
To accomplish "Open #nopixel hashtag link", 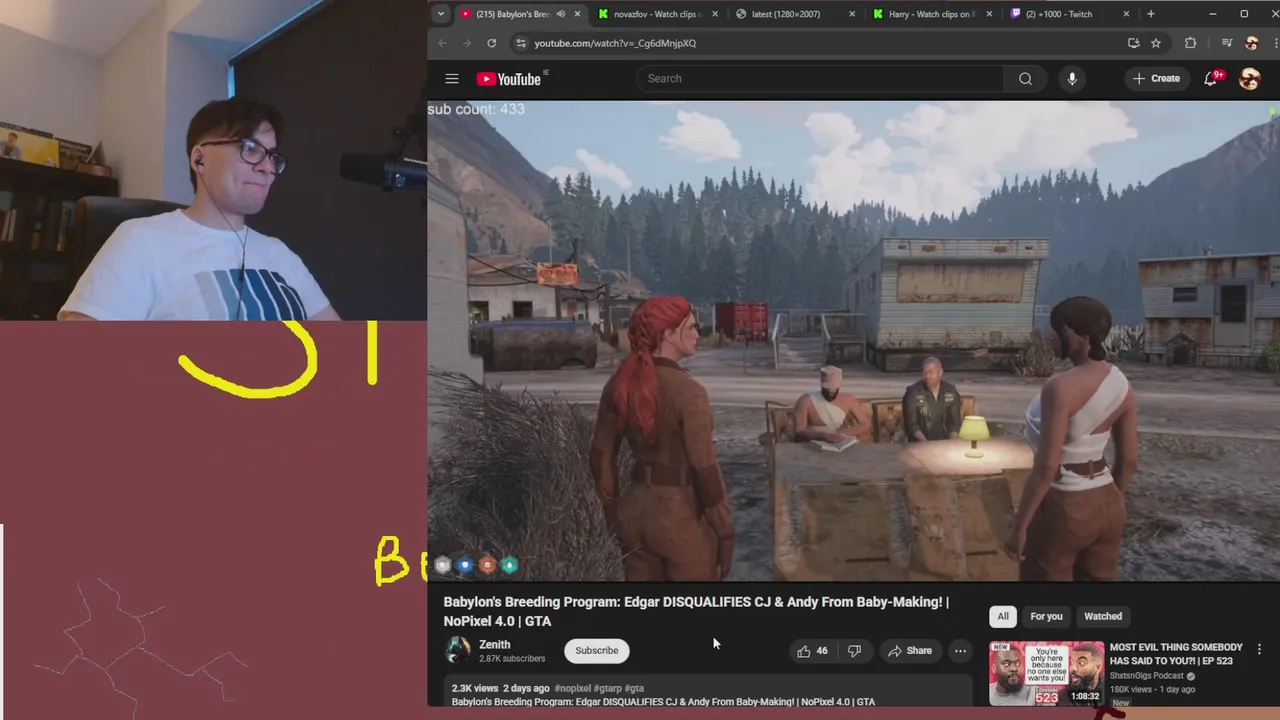I will click(x=572, y=688).
